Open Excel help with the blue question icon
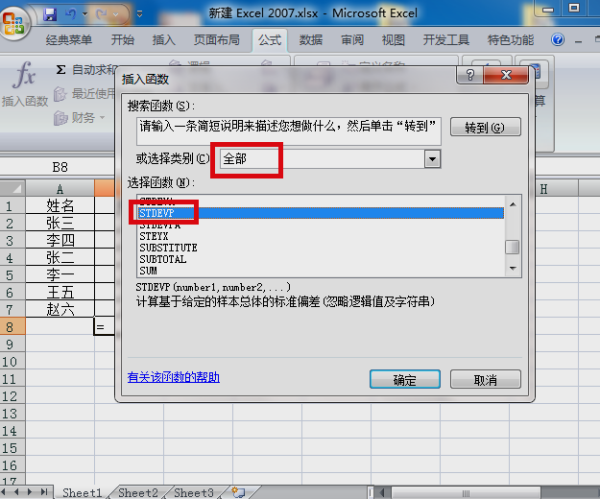Screen dimensions: 600x499 coord(558,39)
